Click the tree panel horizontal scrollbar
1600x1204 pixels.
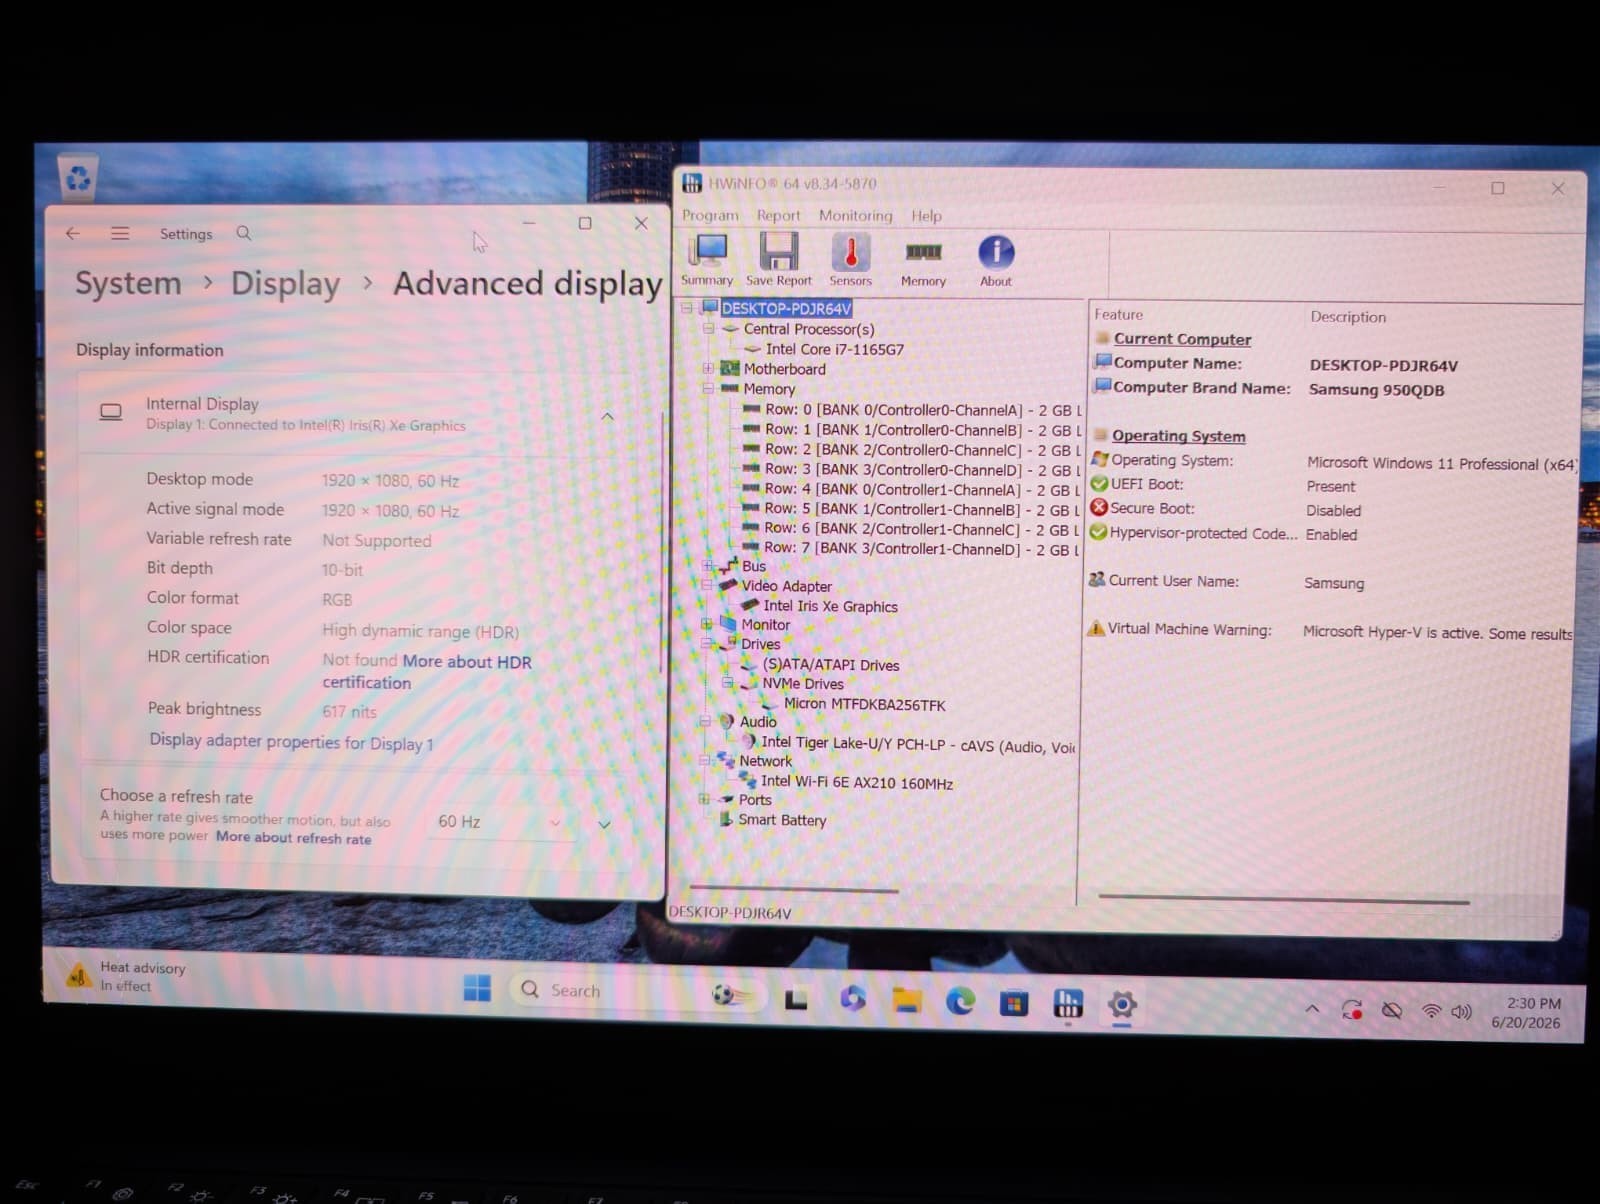tap(794, 889)
